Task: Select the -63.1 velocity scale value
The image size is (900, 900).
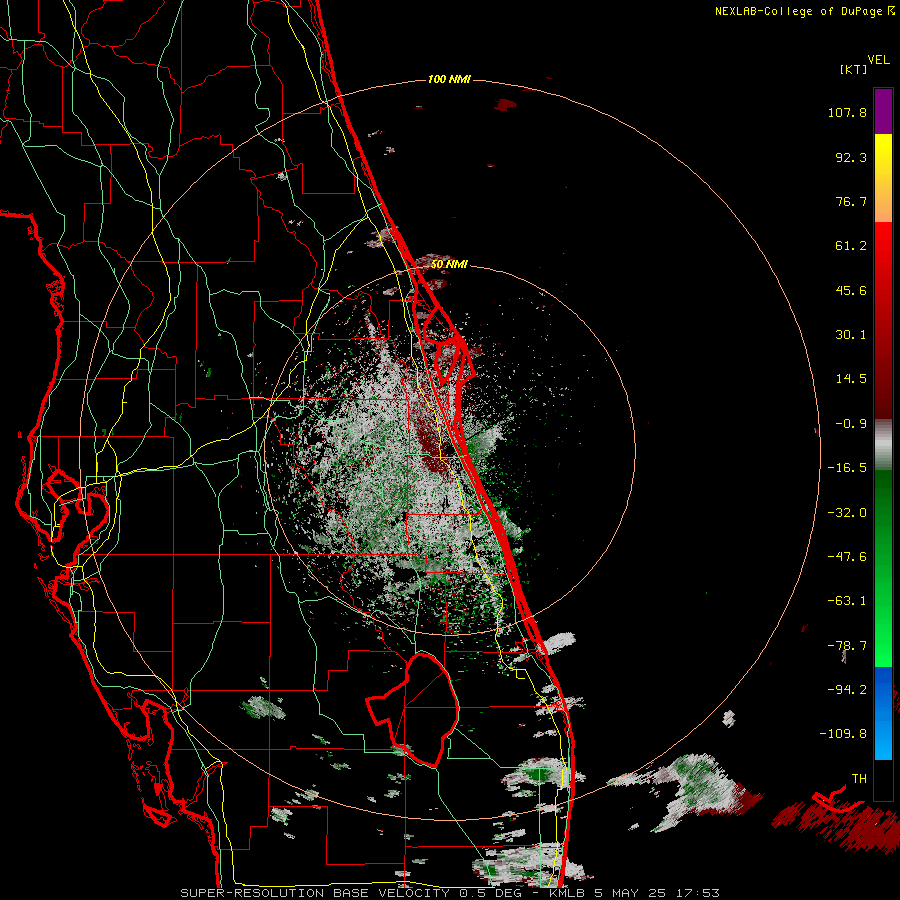Action: (847, 601)
